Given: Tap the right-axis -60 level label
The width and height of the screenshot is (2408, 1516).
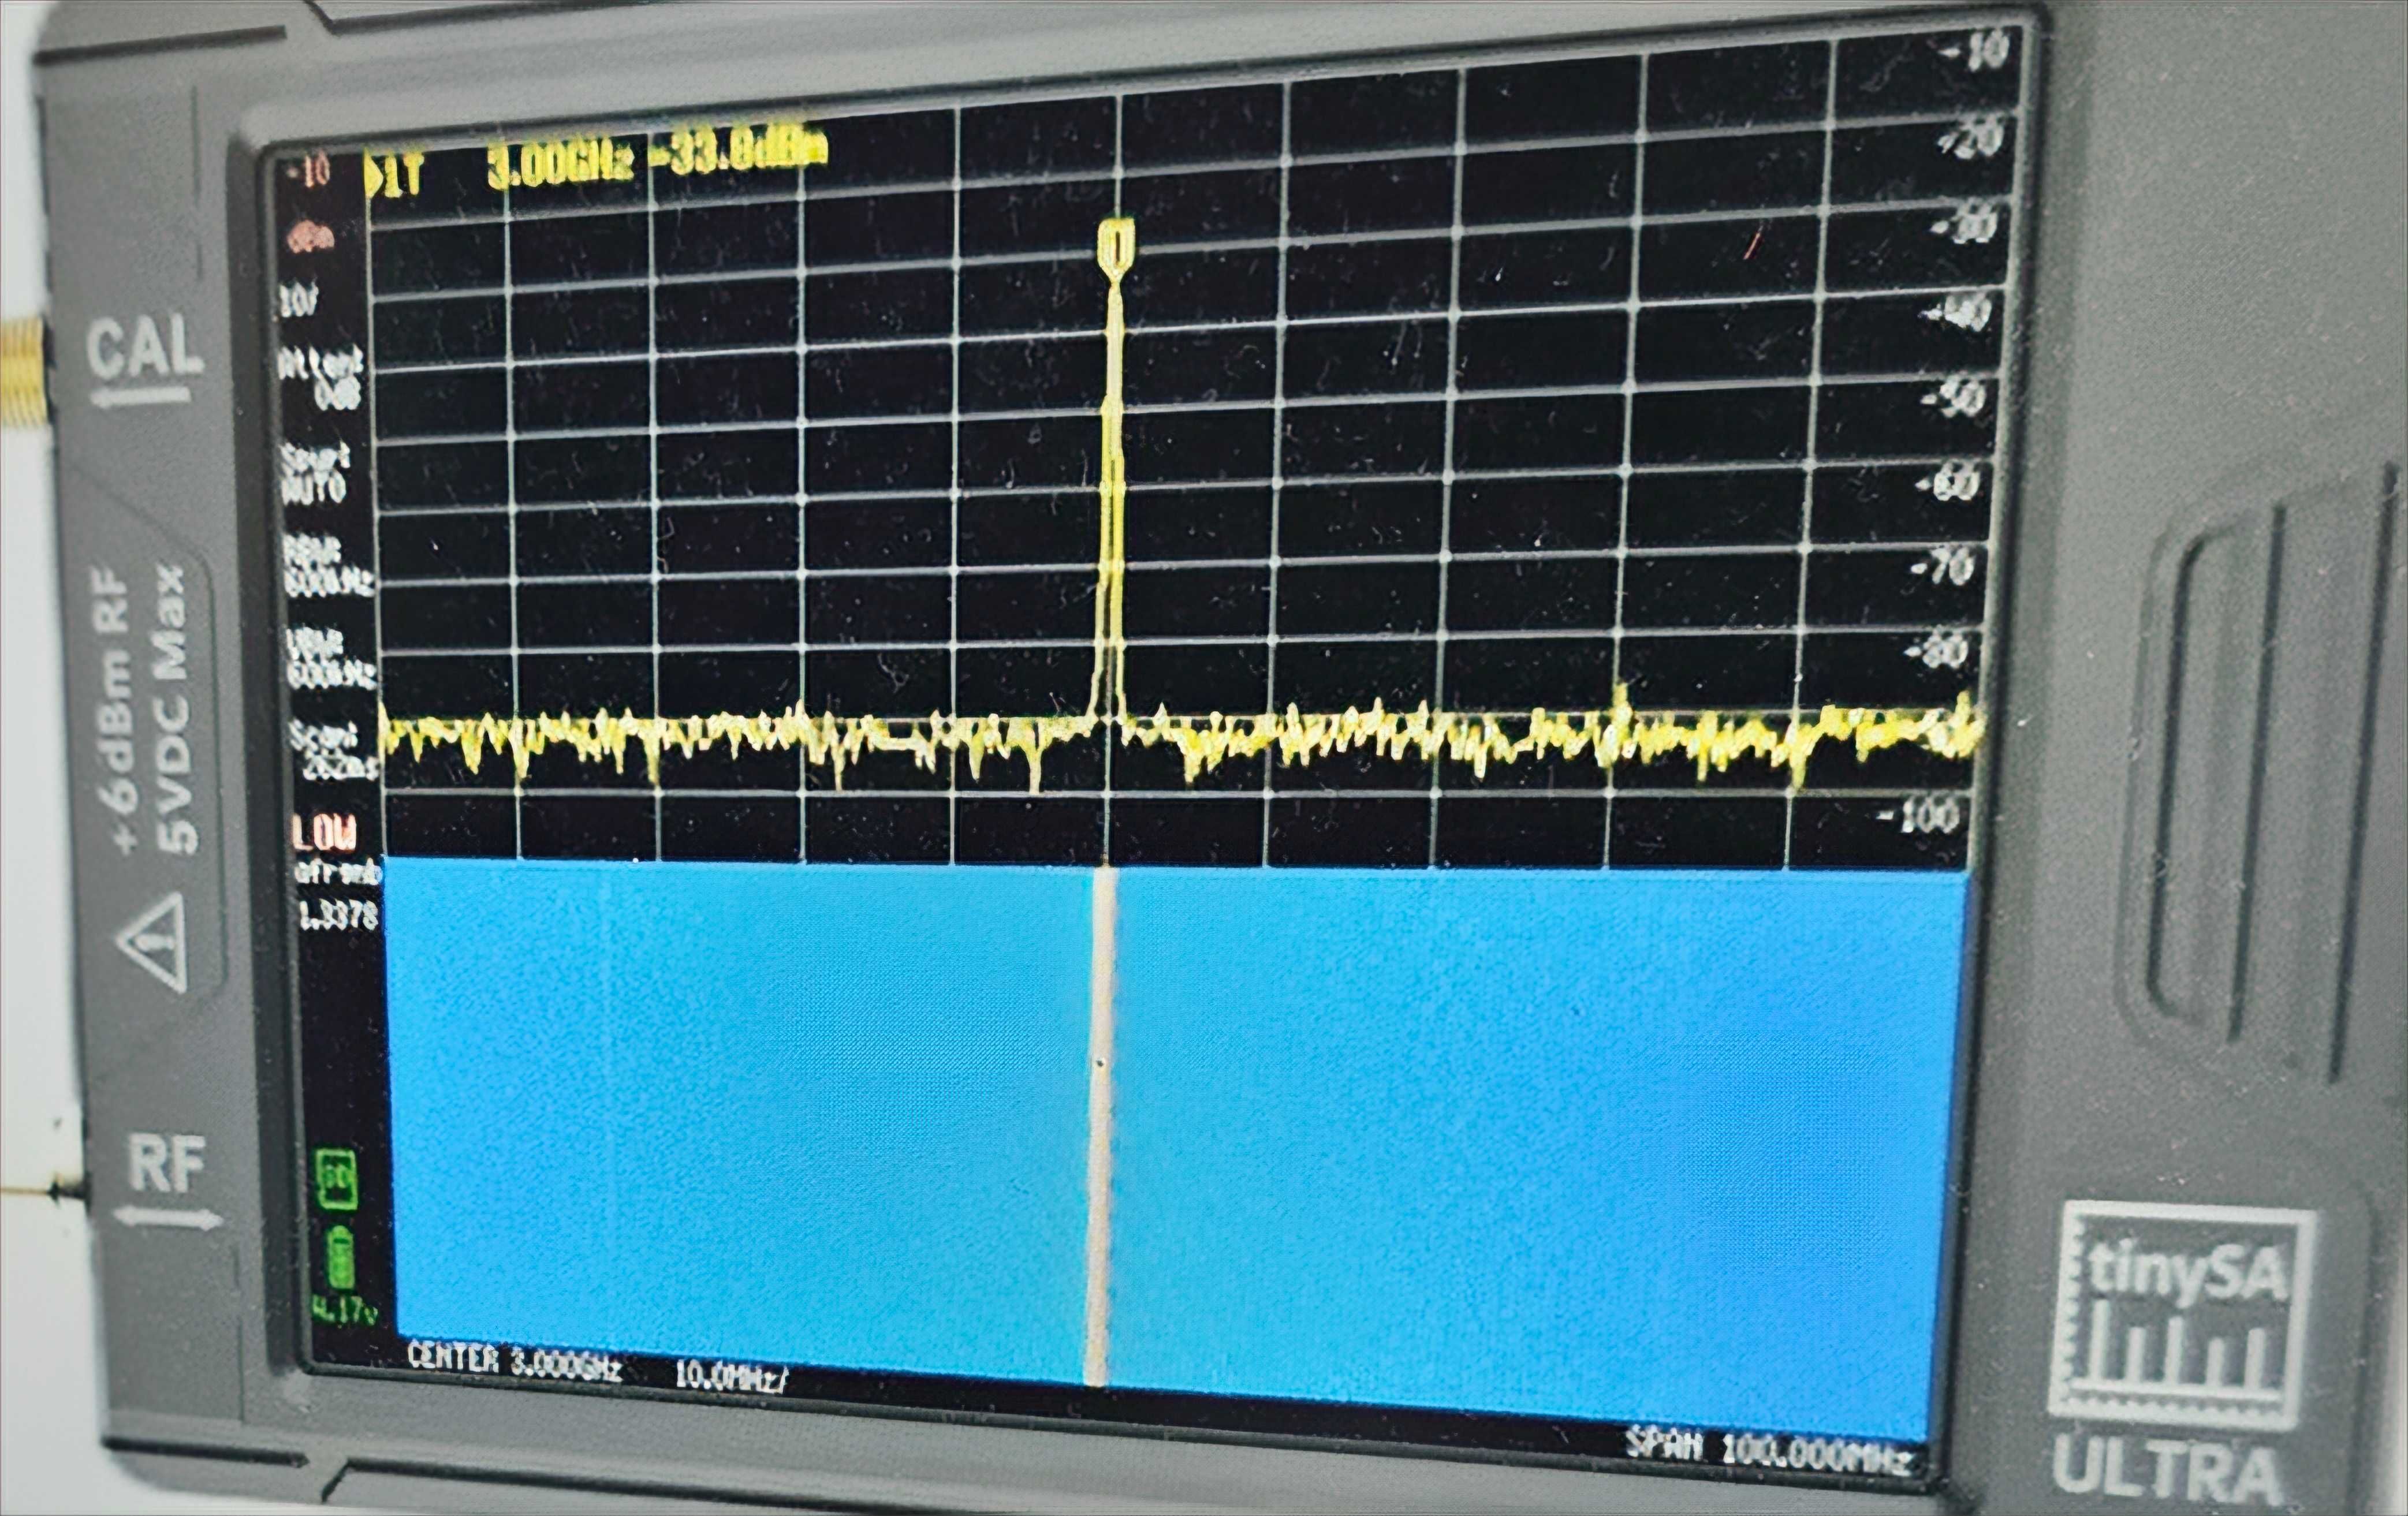Looking at the screenshot, I should tap(1948, 485).
